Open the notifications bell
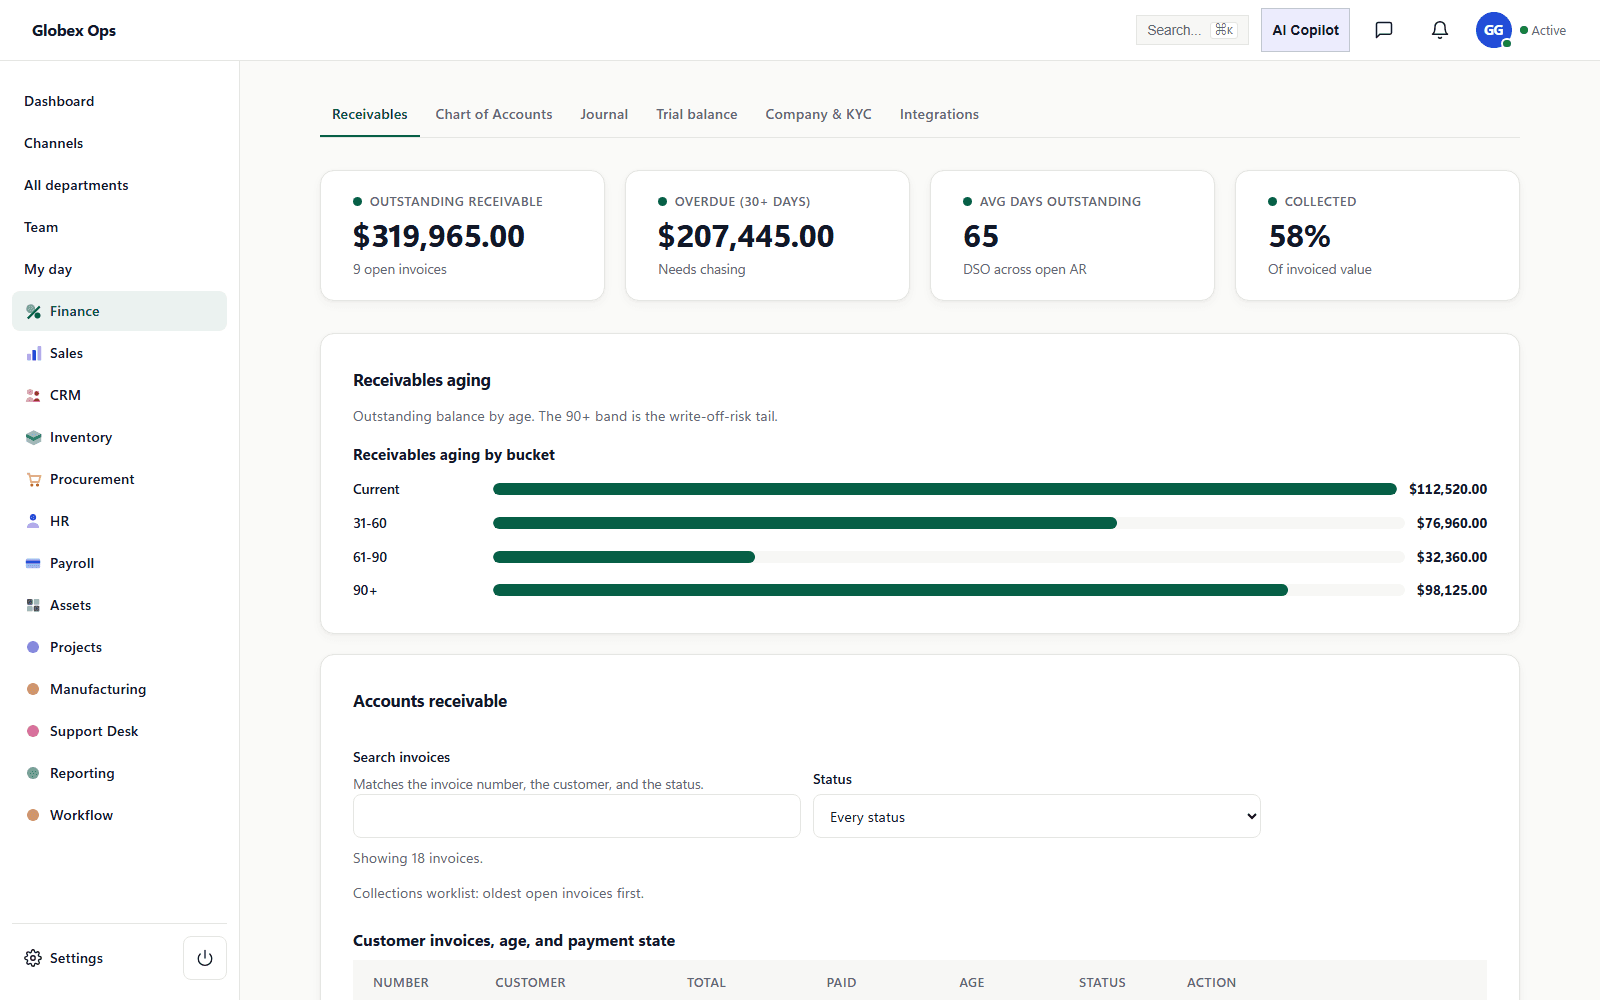This screenshot has height=1000, width=1600. (x=1440, y=30)
